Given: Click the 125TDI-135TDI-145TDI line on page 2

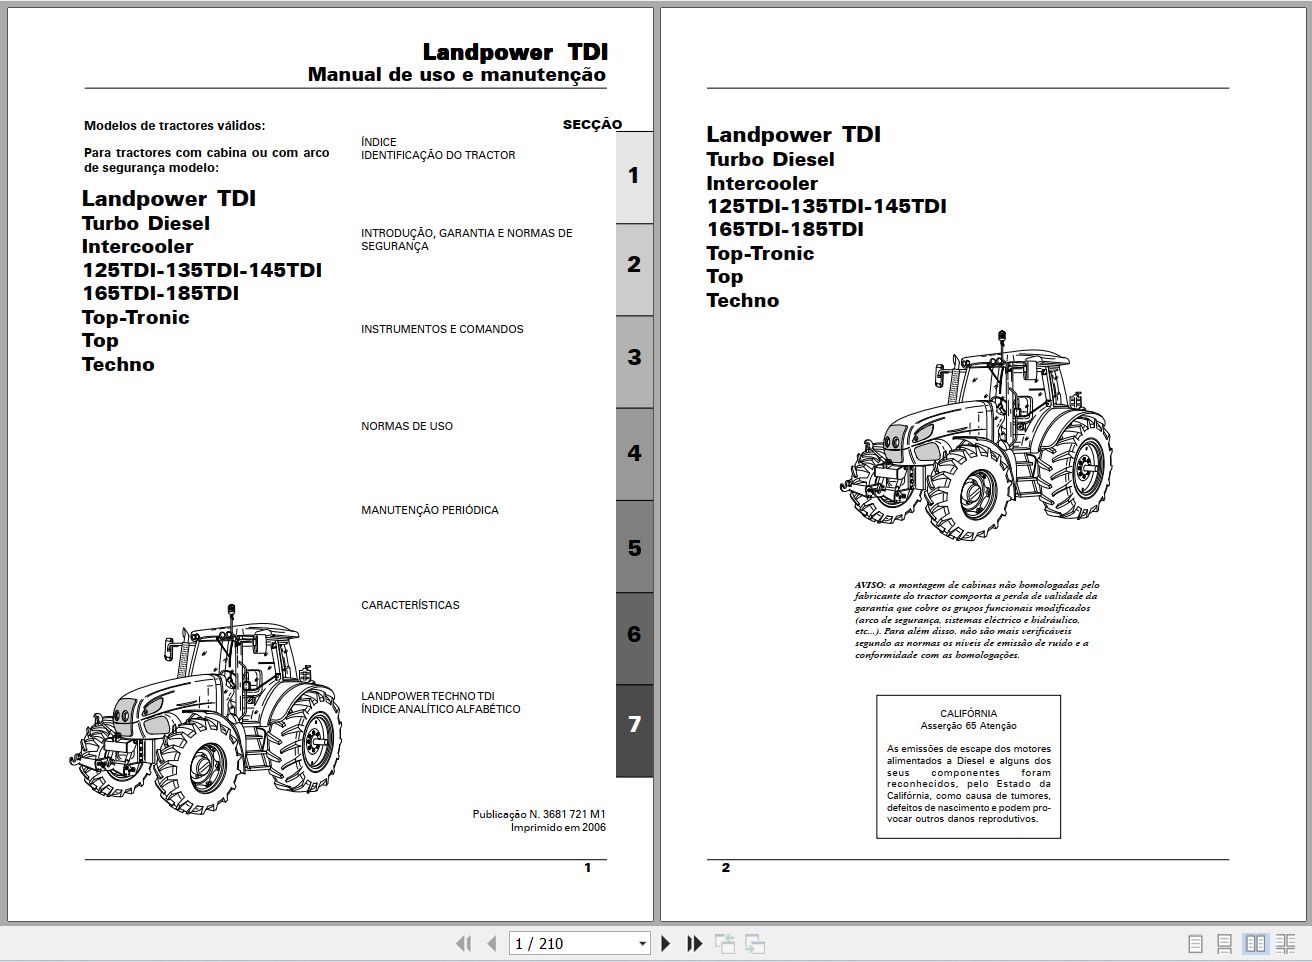Looking at the screenshot, I should click(x=826, y=206).
